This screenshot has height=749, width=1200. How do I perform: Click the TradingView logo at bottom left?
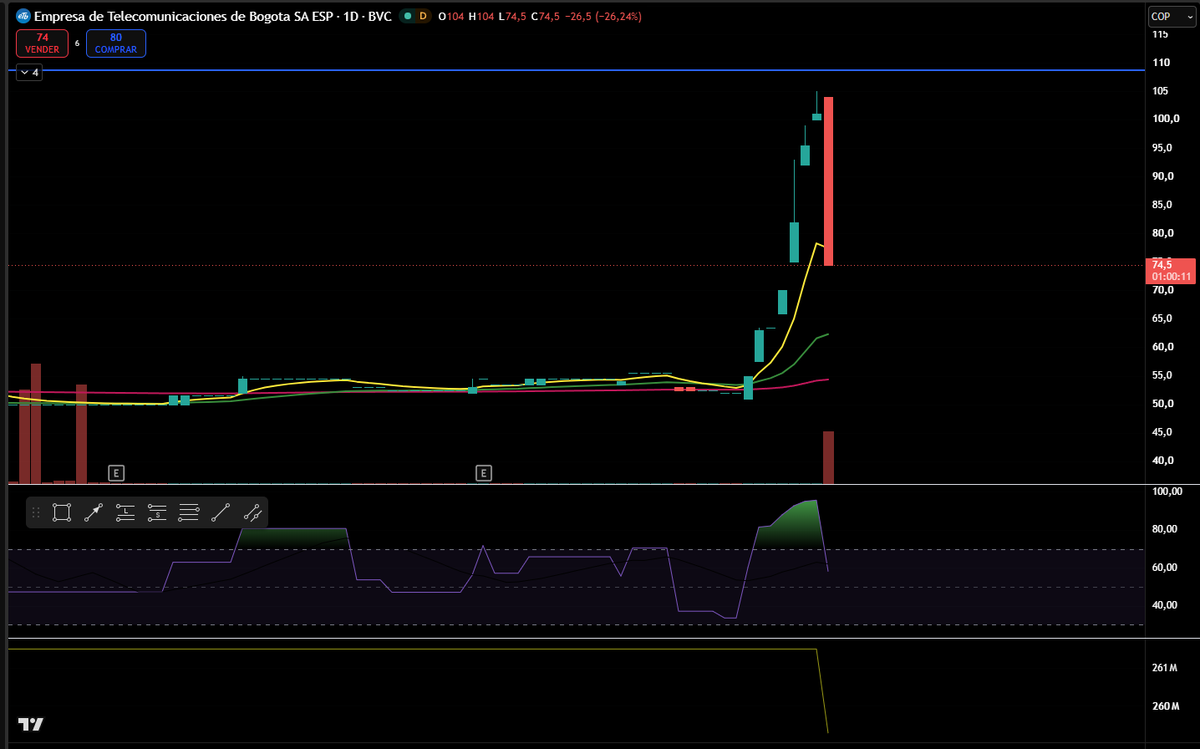[31, 725]
